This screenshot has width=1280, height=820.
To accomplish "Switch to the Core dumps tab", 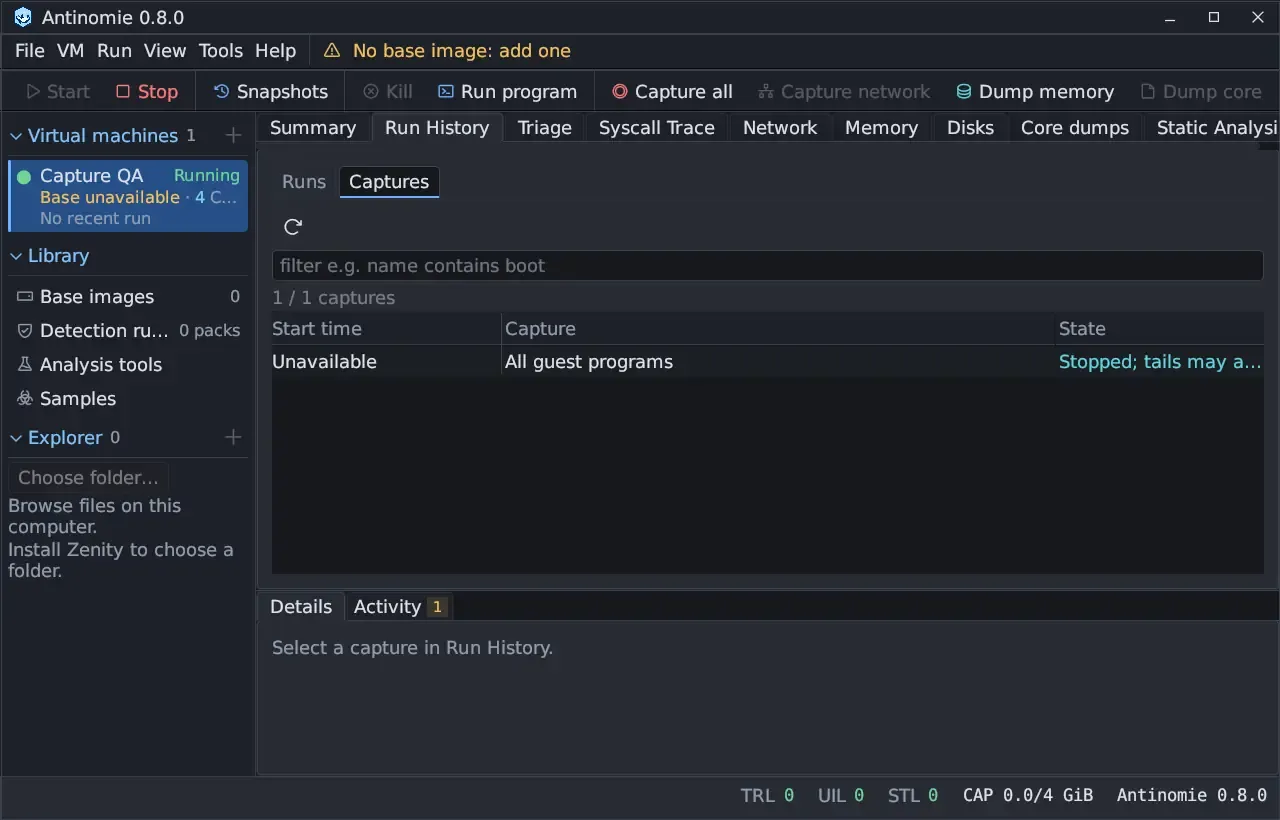I will tap(1075, 128).
